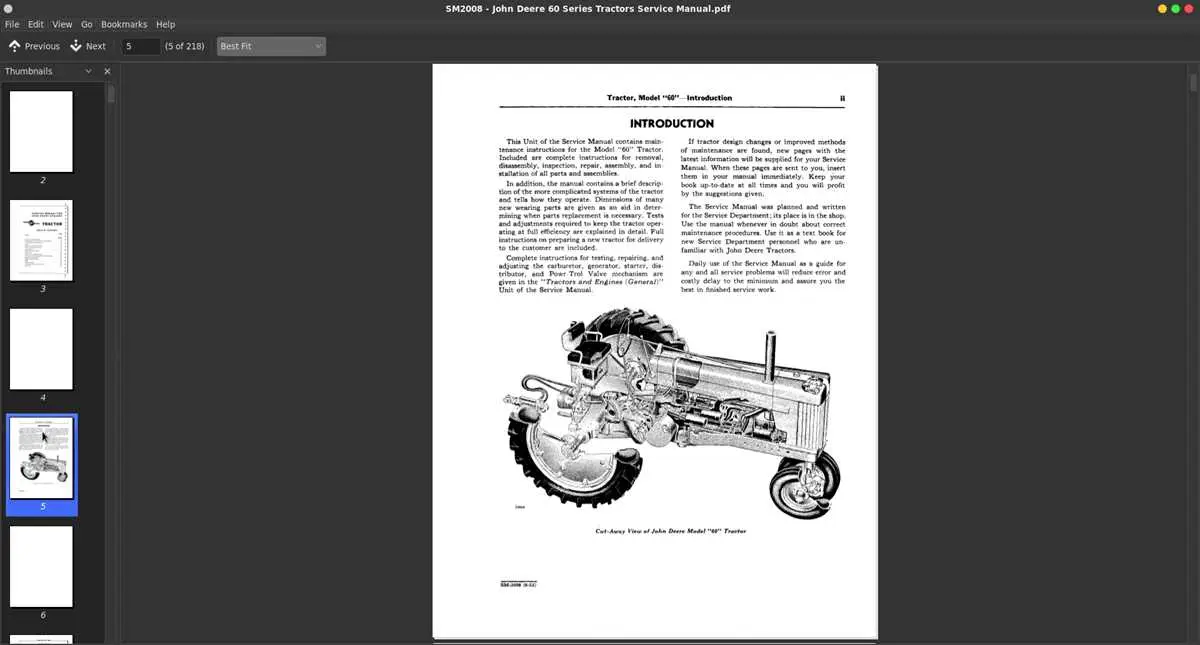
Task: Click the 'Tractor, Model "60"—Introduction' page header
Action: 670,98
